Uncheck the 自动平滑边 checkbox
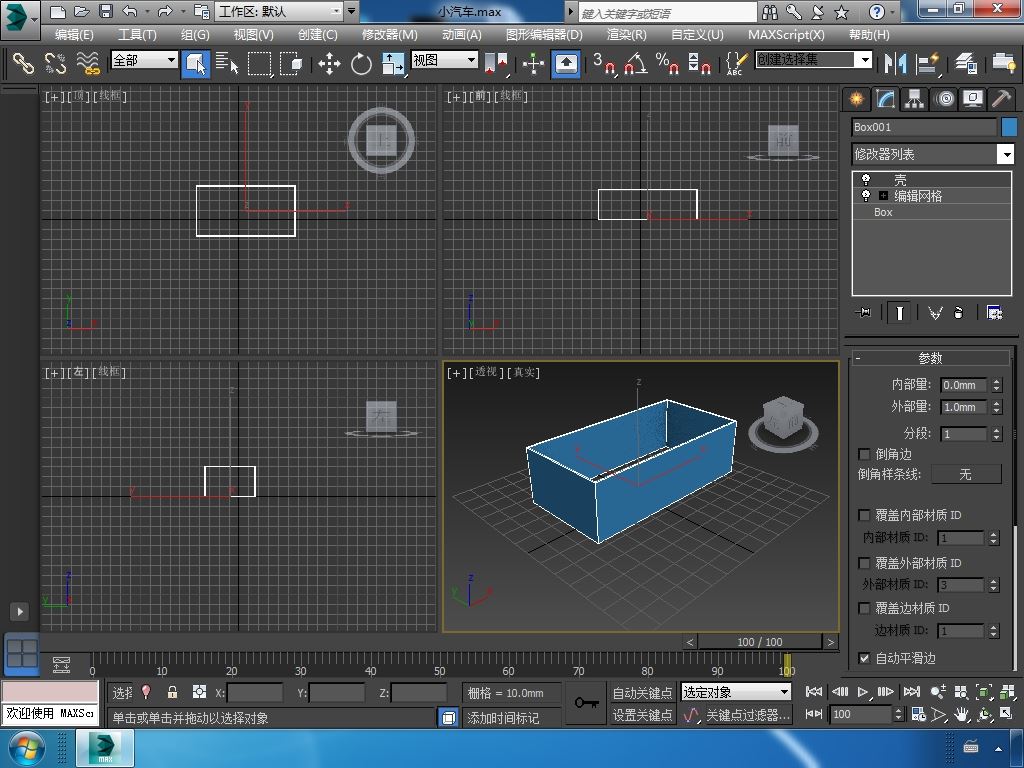 pos(864,658)
